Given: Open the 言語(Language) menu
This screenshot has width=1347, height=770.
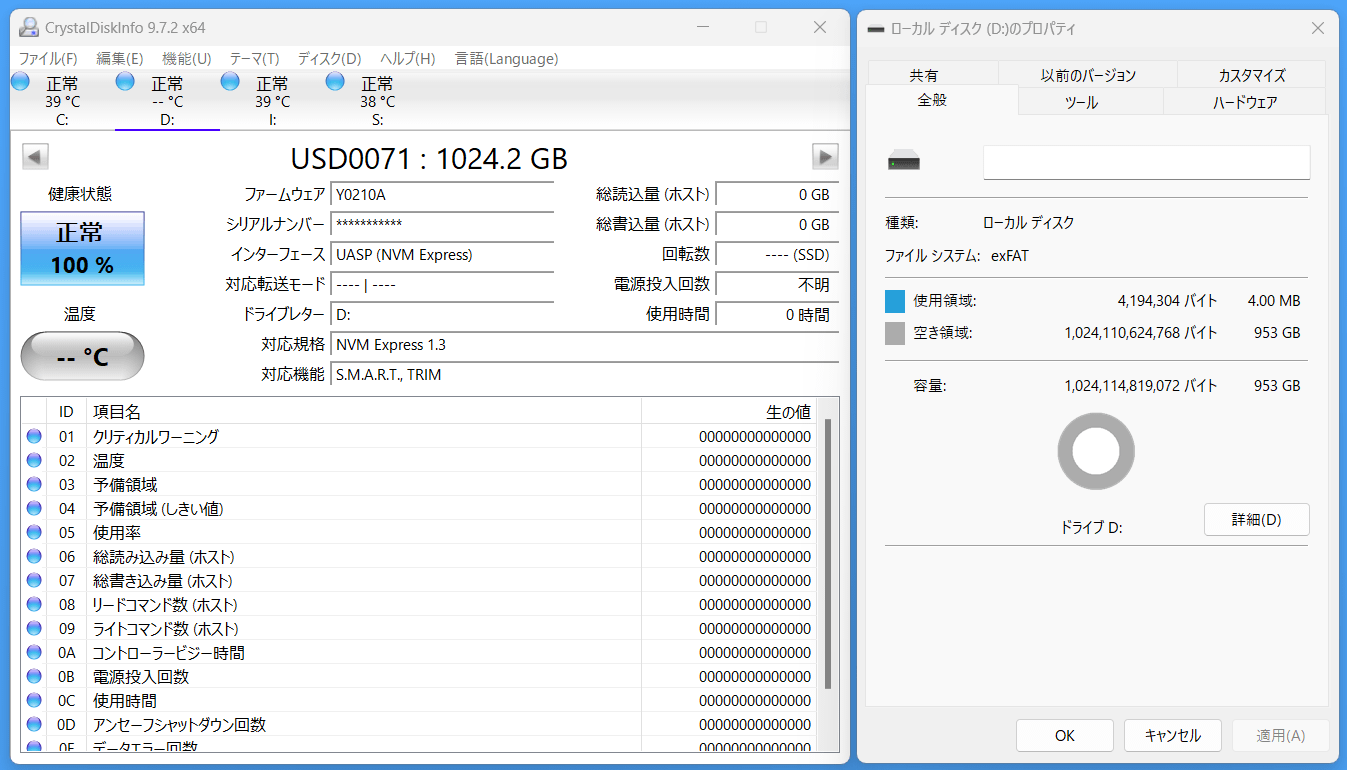Looking at the screenshot, I should (x=506, y=59).
